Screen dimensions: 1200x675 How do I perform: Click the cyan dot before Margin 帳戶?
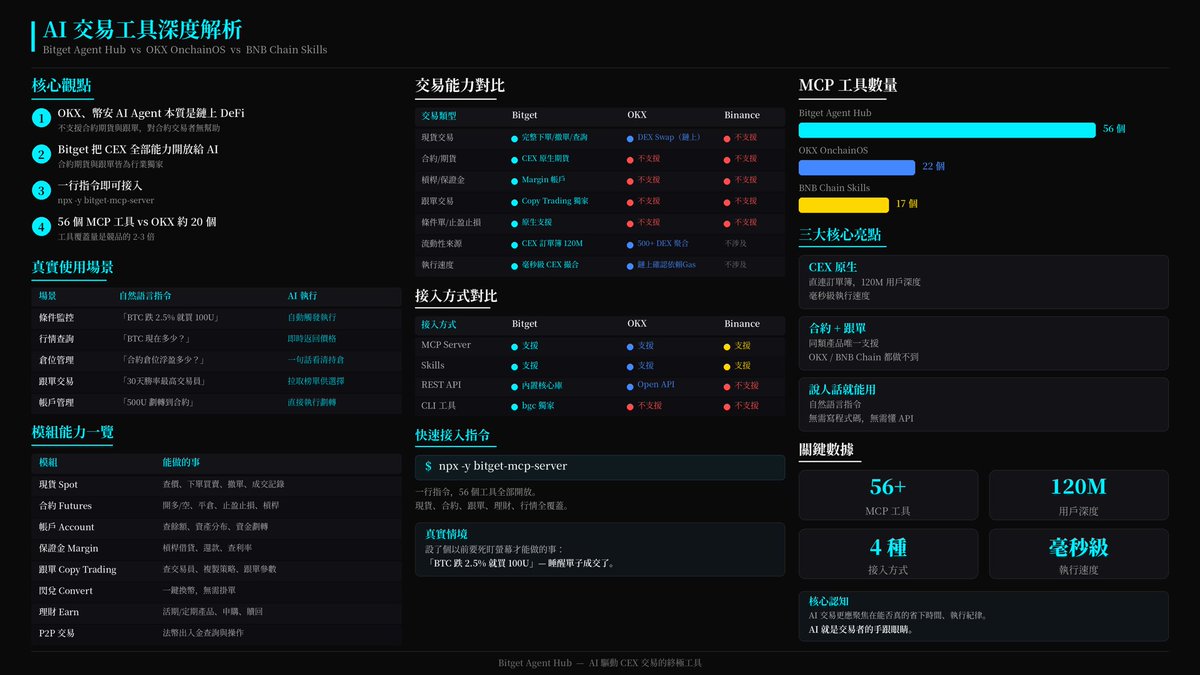[x=515, y=180]
